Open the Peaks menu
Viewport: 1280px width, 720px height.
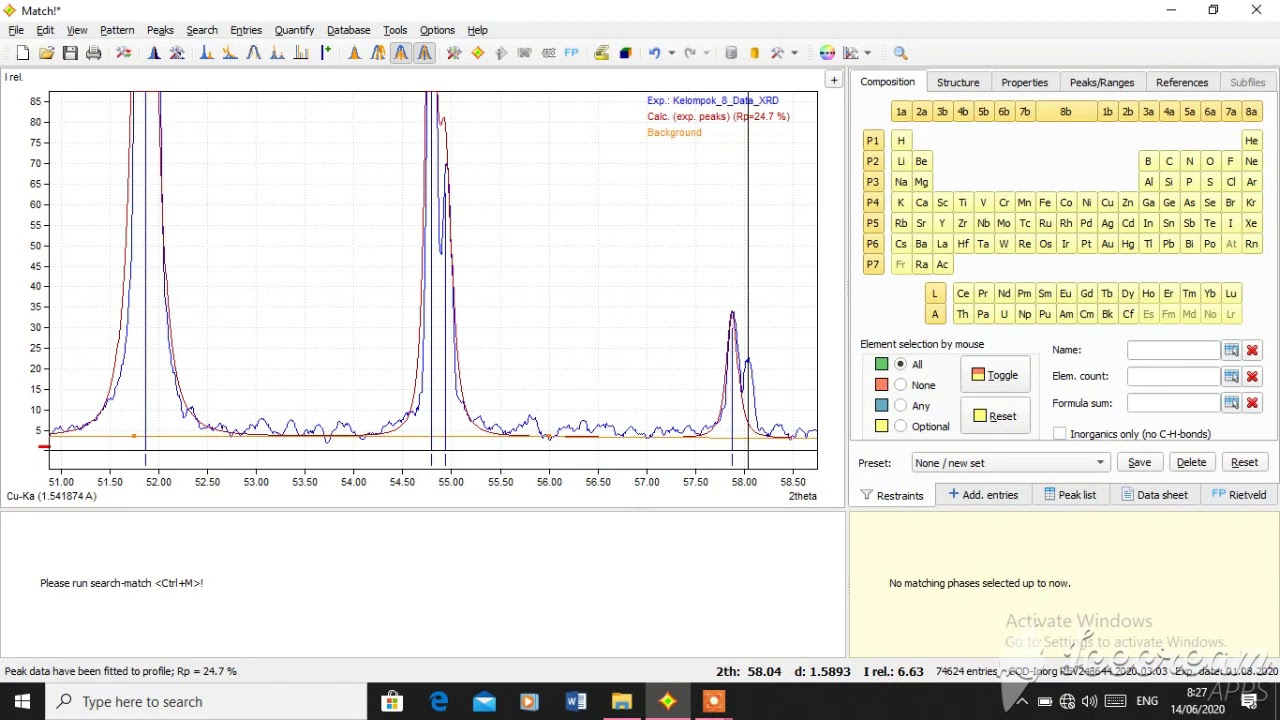160,30
